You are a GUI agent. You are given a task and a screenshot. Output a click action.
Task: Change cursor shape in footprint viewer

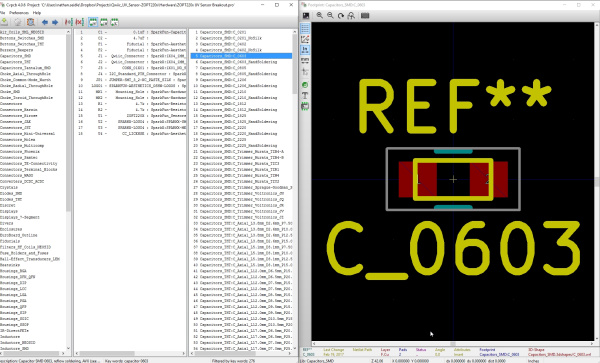click(305, 71)
